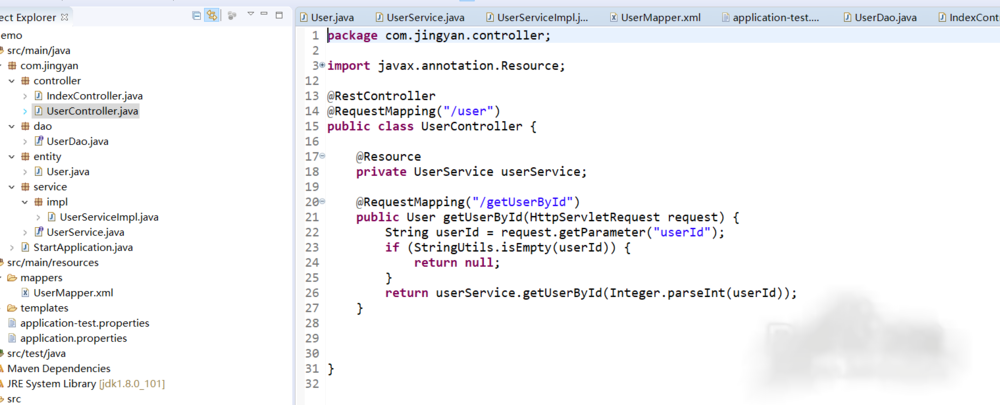Open the UserDao.java editor tab
Screen dimensions: 1000x405
(892, 17)
